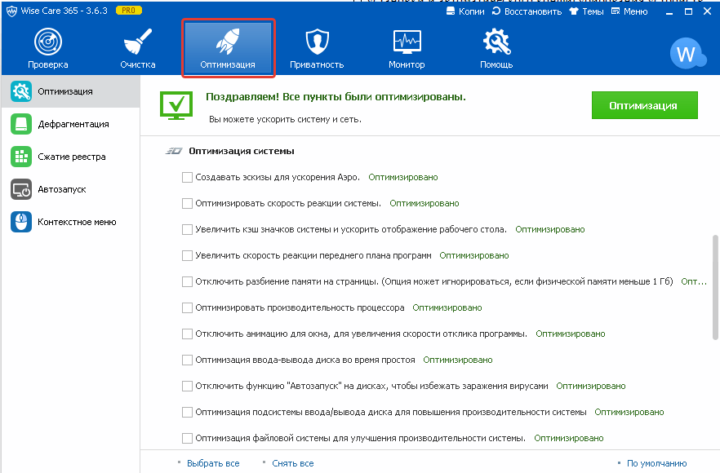Click the Оптимизация системы section header

click(242, 151)
